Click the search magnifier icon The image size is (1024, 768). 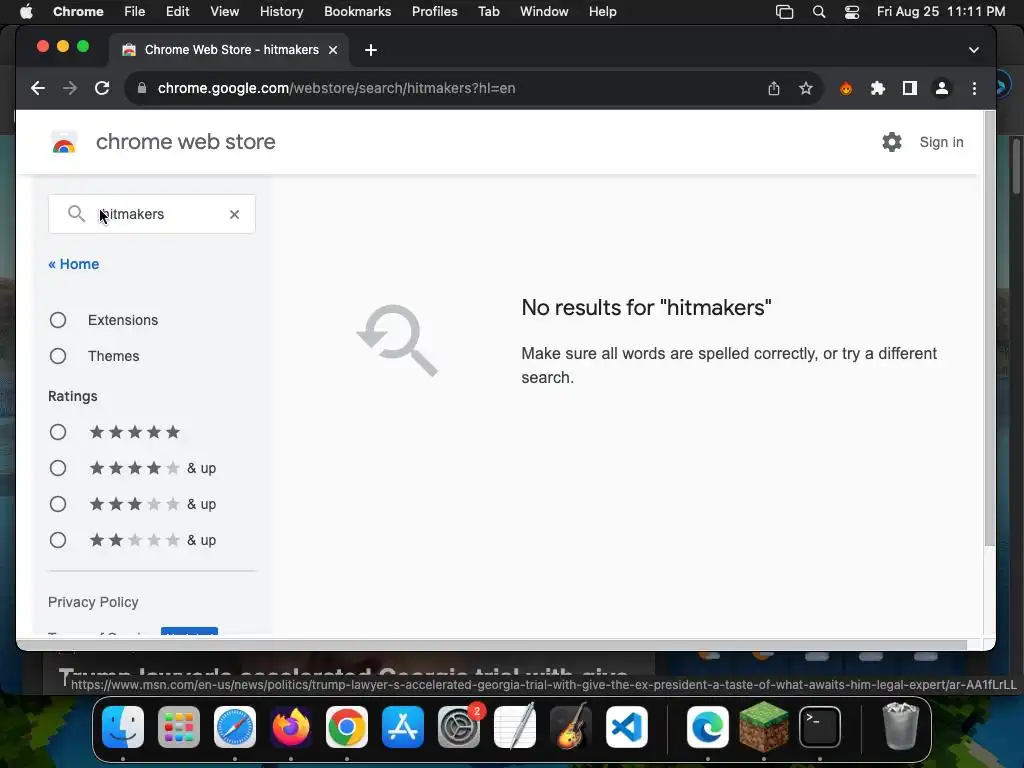76,214
